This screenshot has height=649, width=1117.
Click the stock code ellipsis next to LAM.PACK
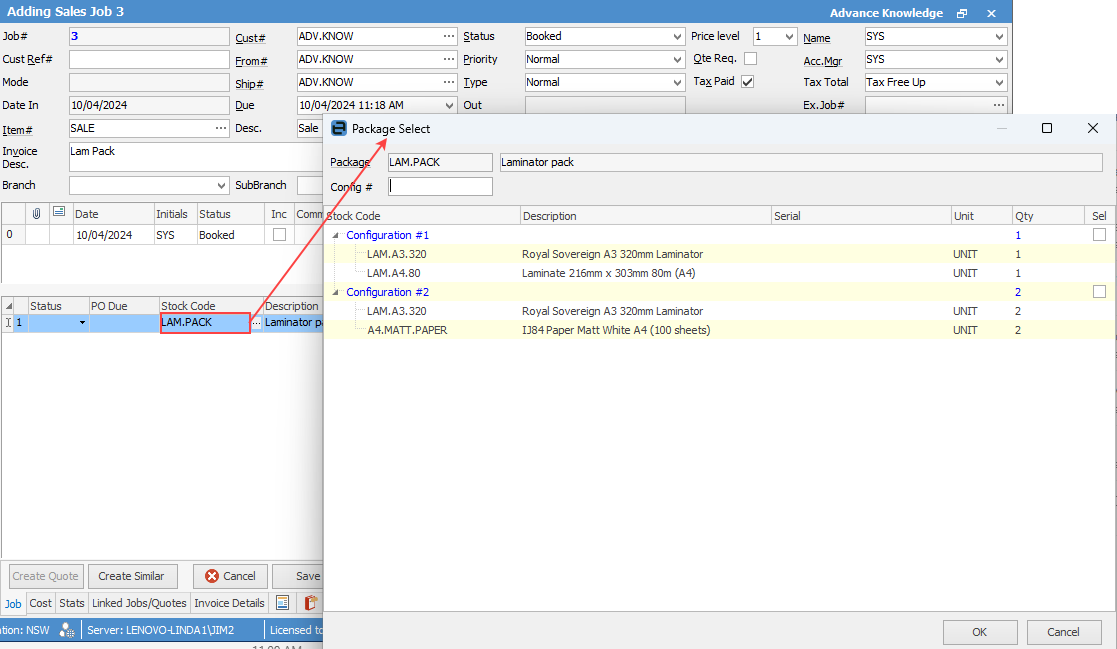(256, 323)
